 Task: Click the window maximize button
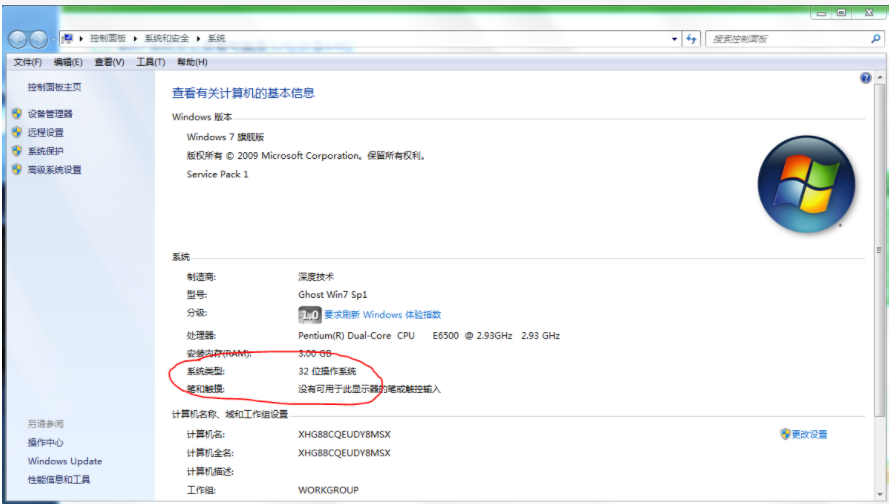tap(842, 12)
